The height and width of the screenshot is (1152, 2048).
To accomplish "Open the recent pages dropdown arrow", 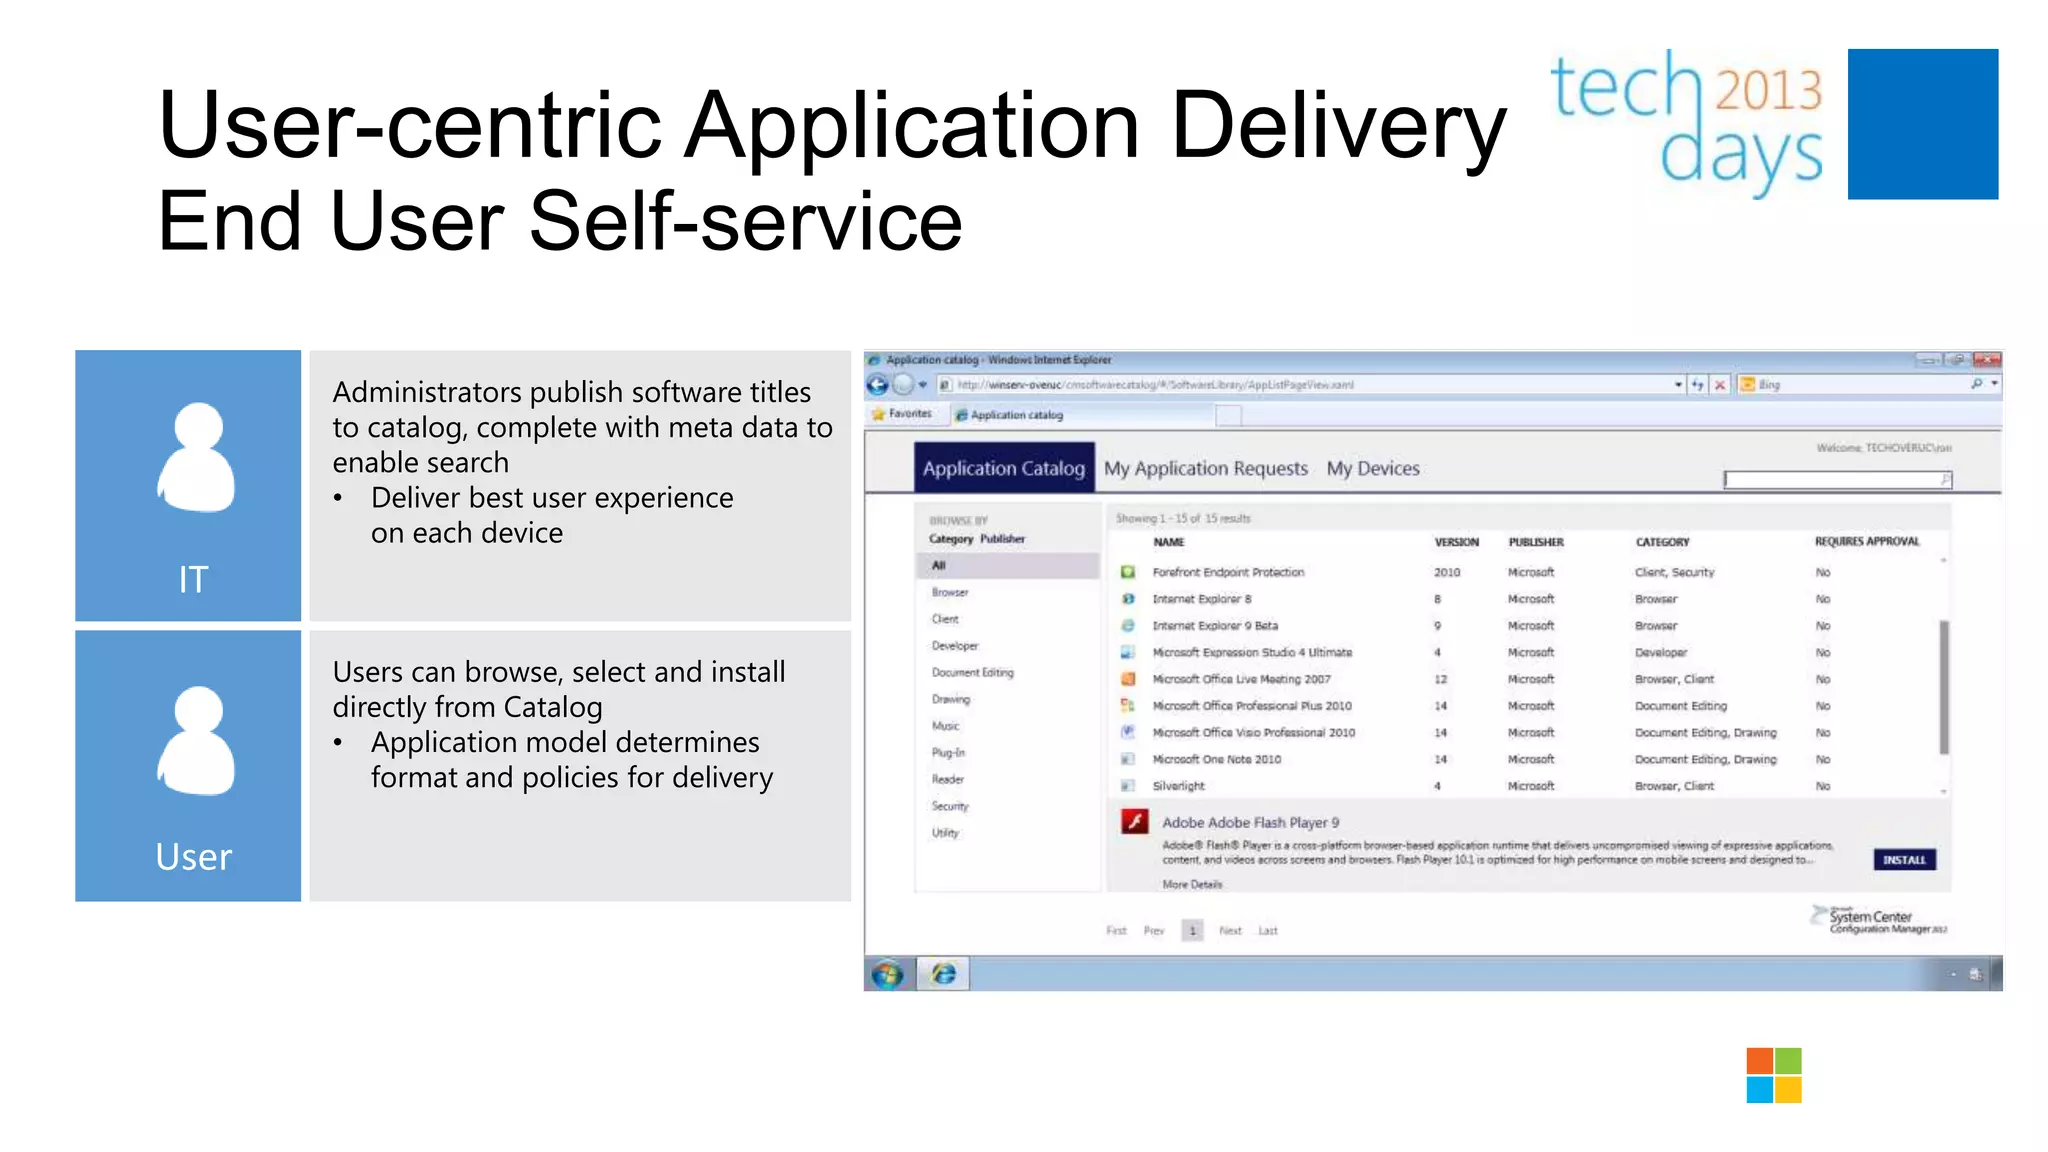I will (x=923, y=385).
